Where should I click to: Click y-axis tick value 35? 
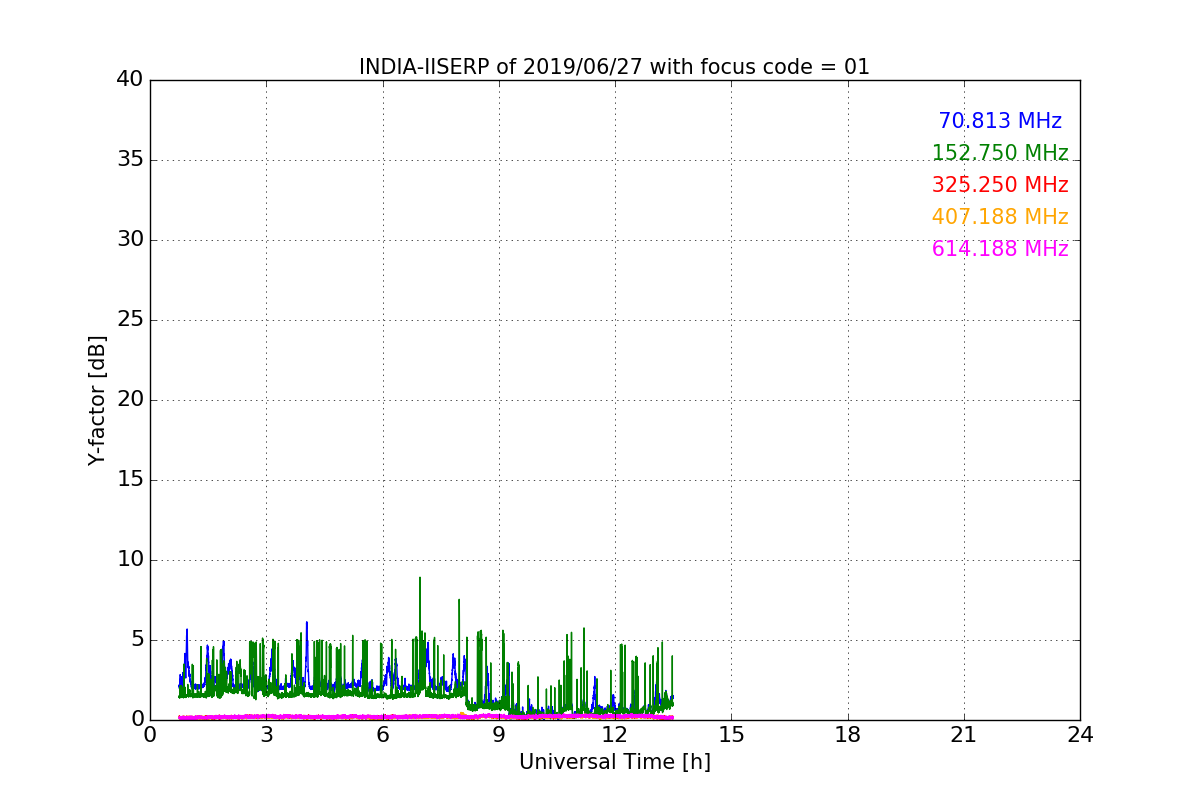(130, 160)
